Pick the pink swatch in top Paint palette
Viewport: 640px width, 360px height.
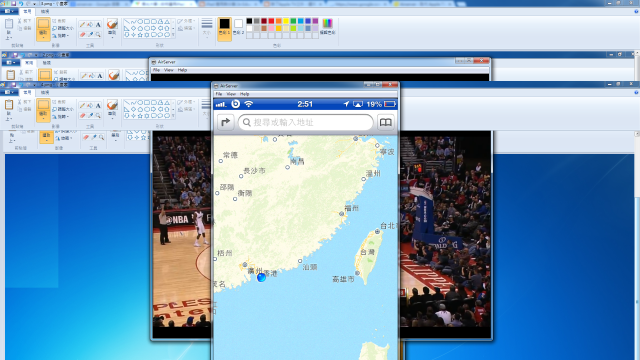pos(271,29)
